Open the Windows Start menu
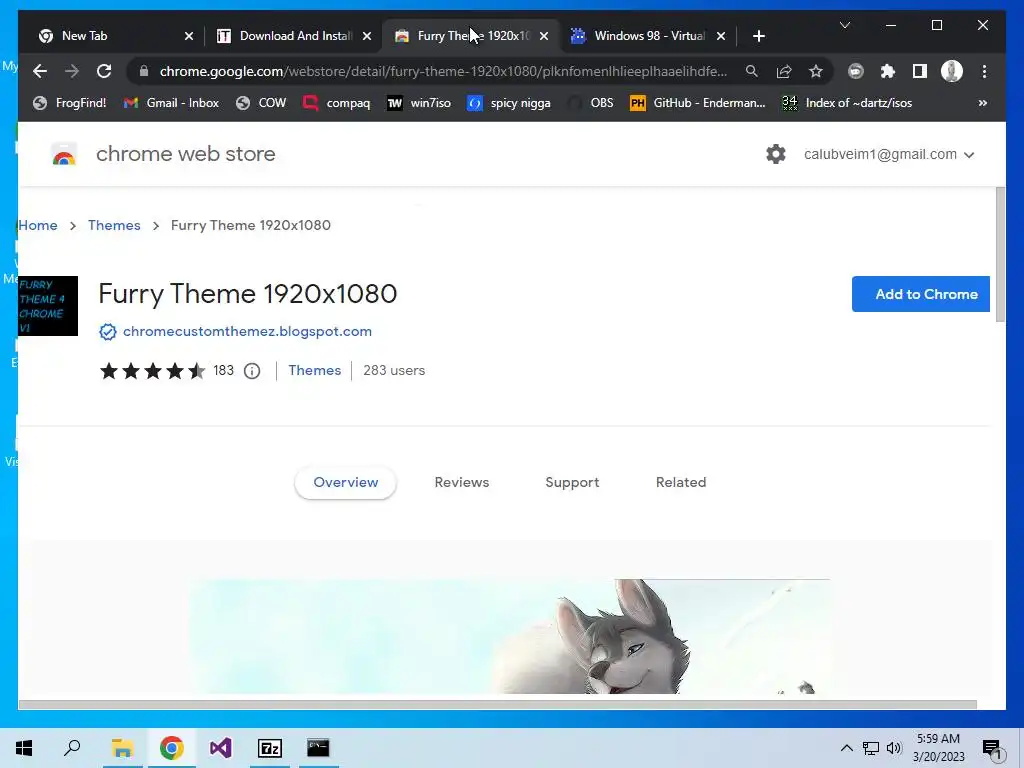The image size is (1024, 768). pyautogui.click(x=24, y=748)
